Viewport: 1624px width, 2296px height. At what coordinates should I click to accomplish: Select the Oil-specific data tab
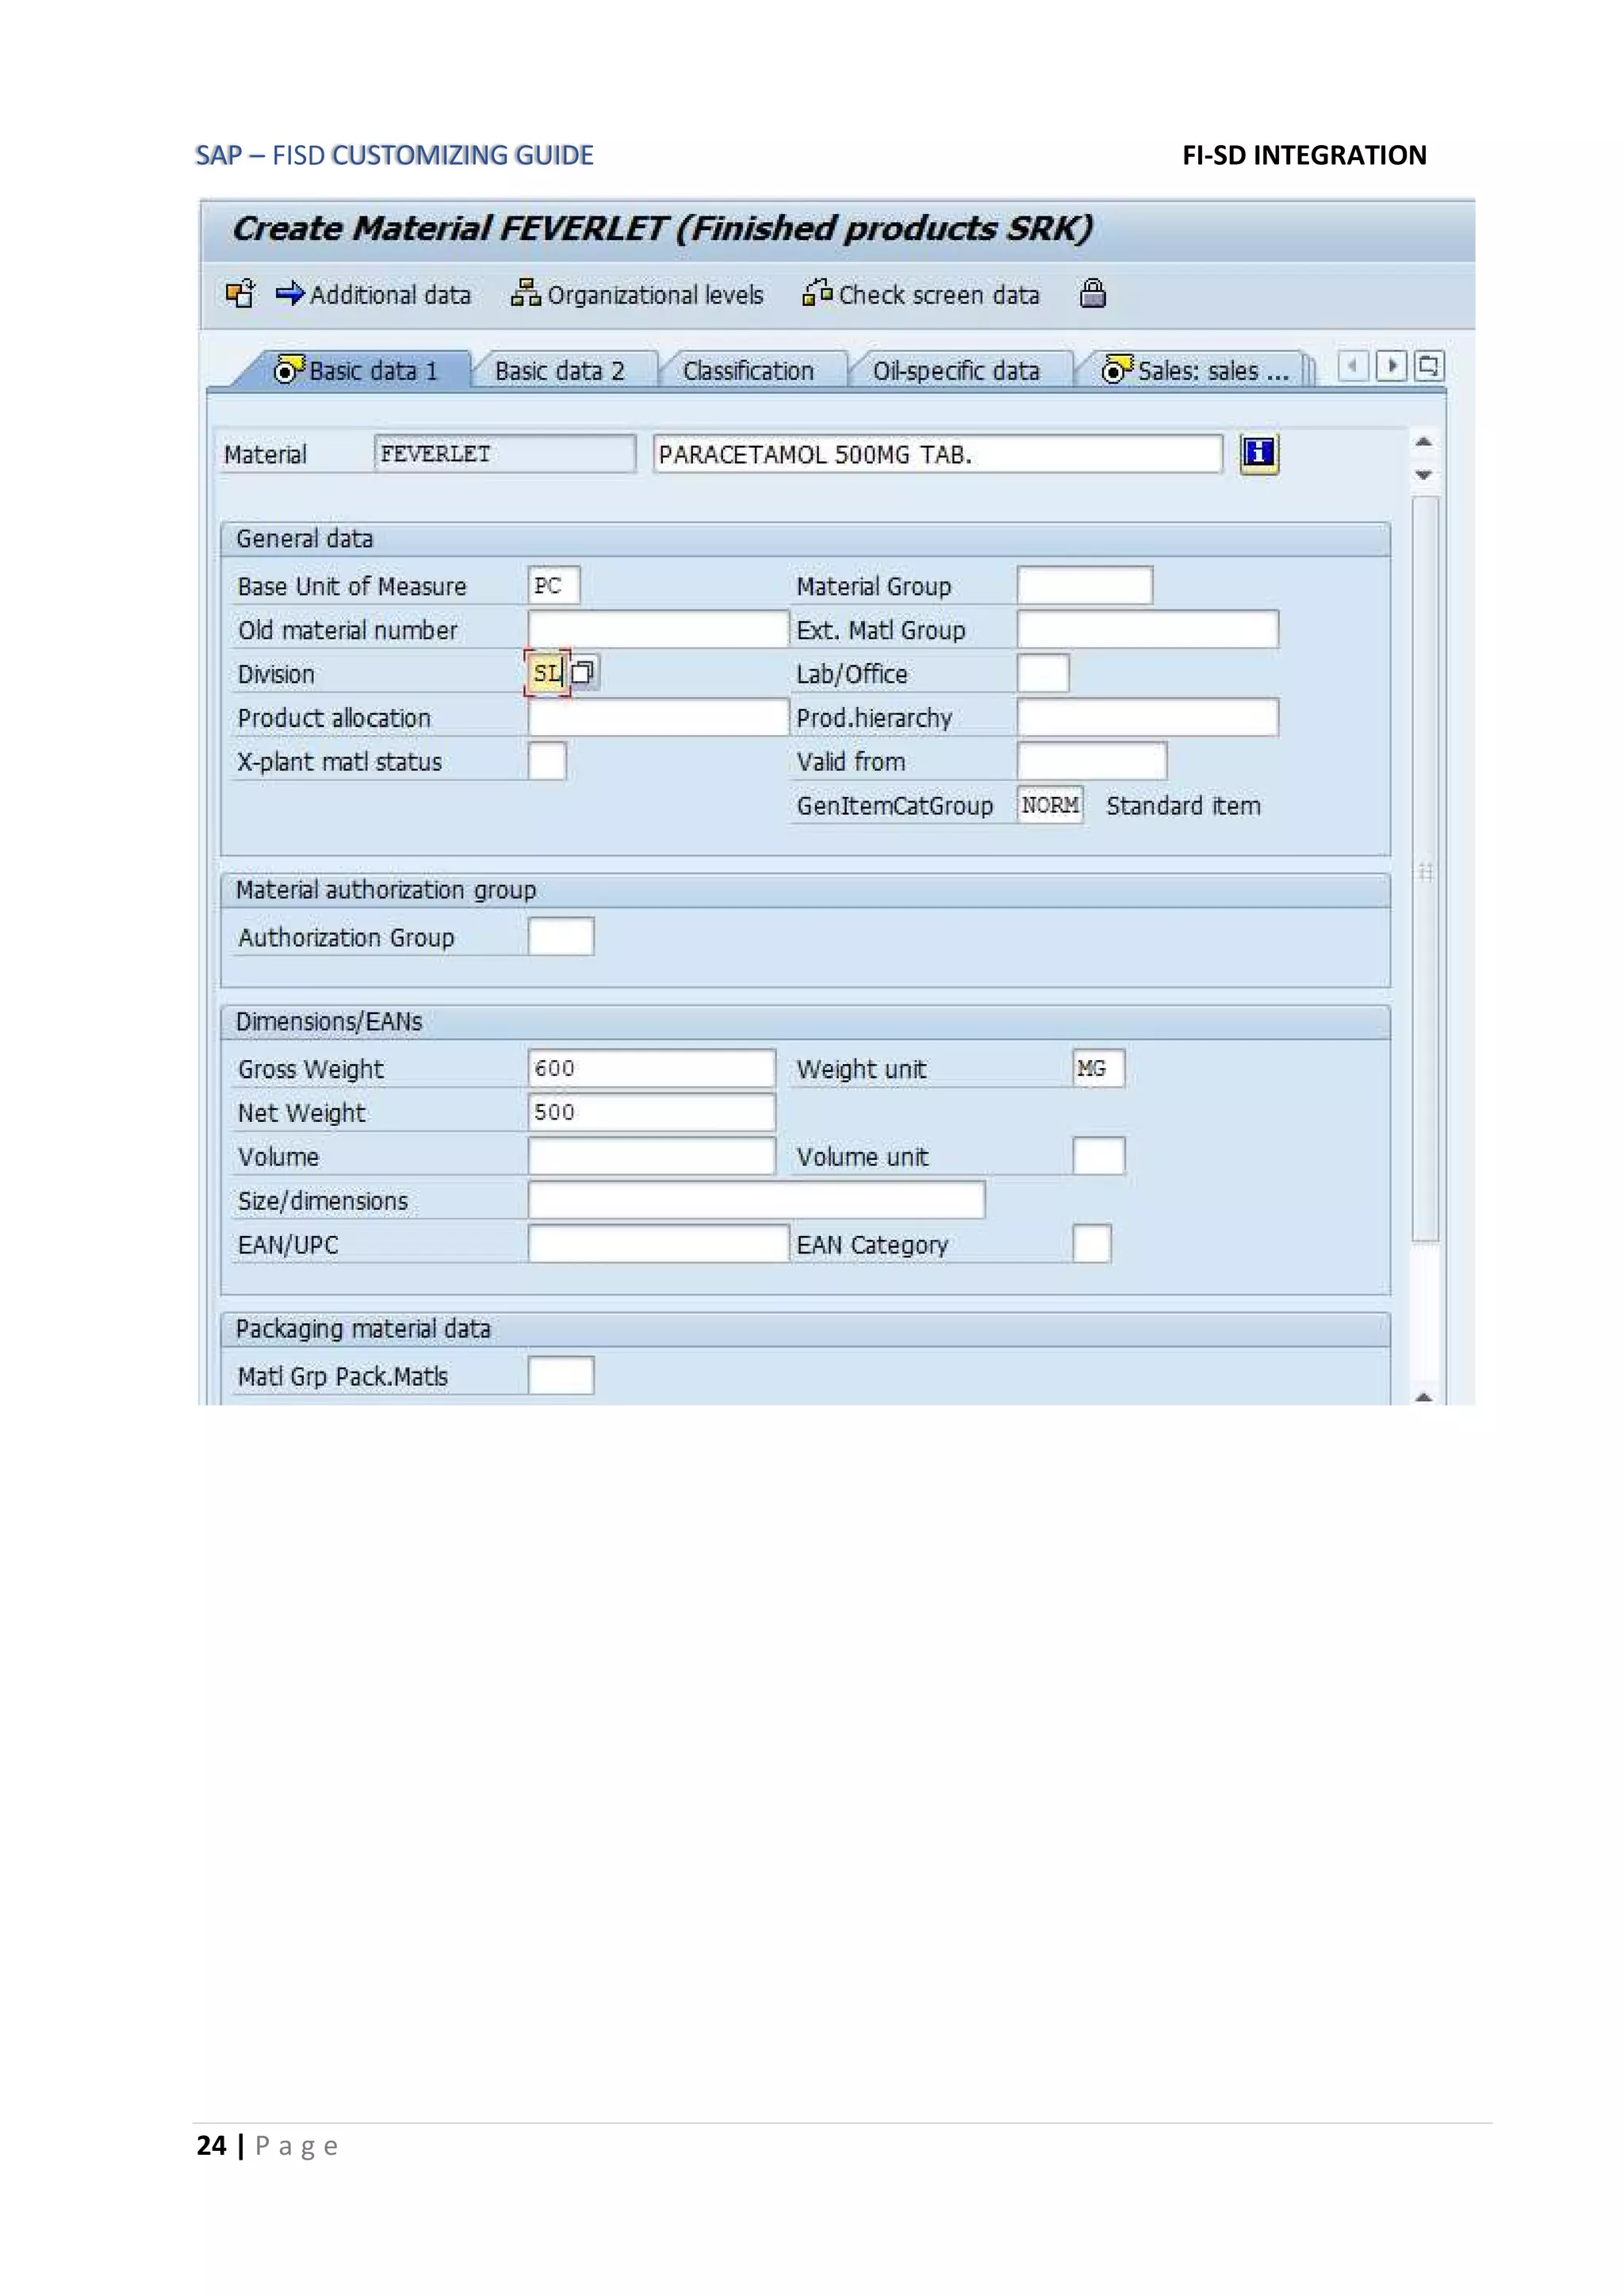[x=956, y=371]
